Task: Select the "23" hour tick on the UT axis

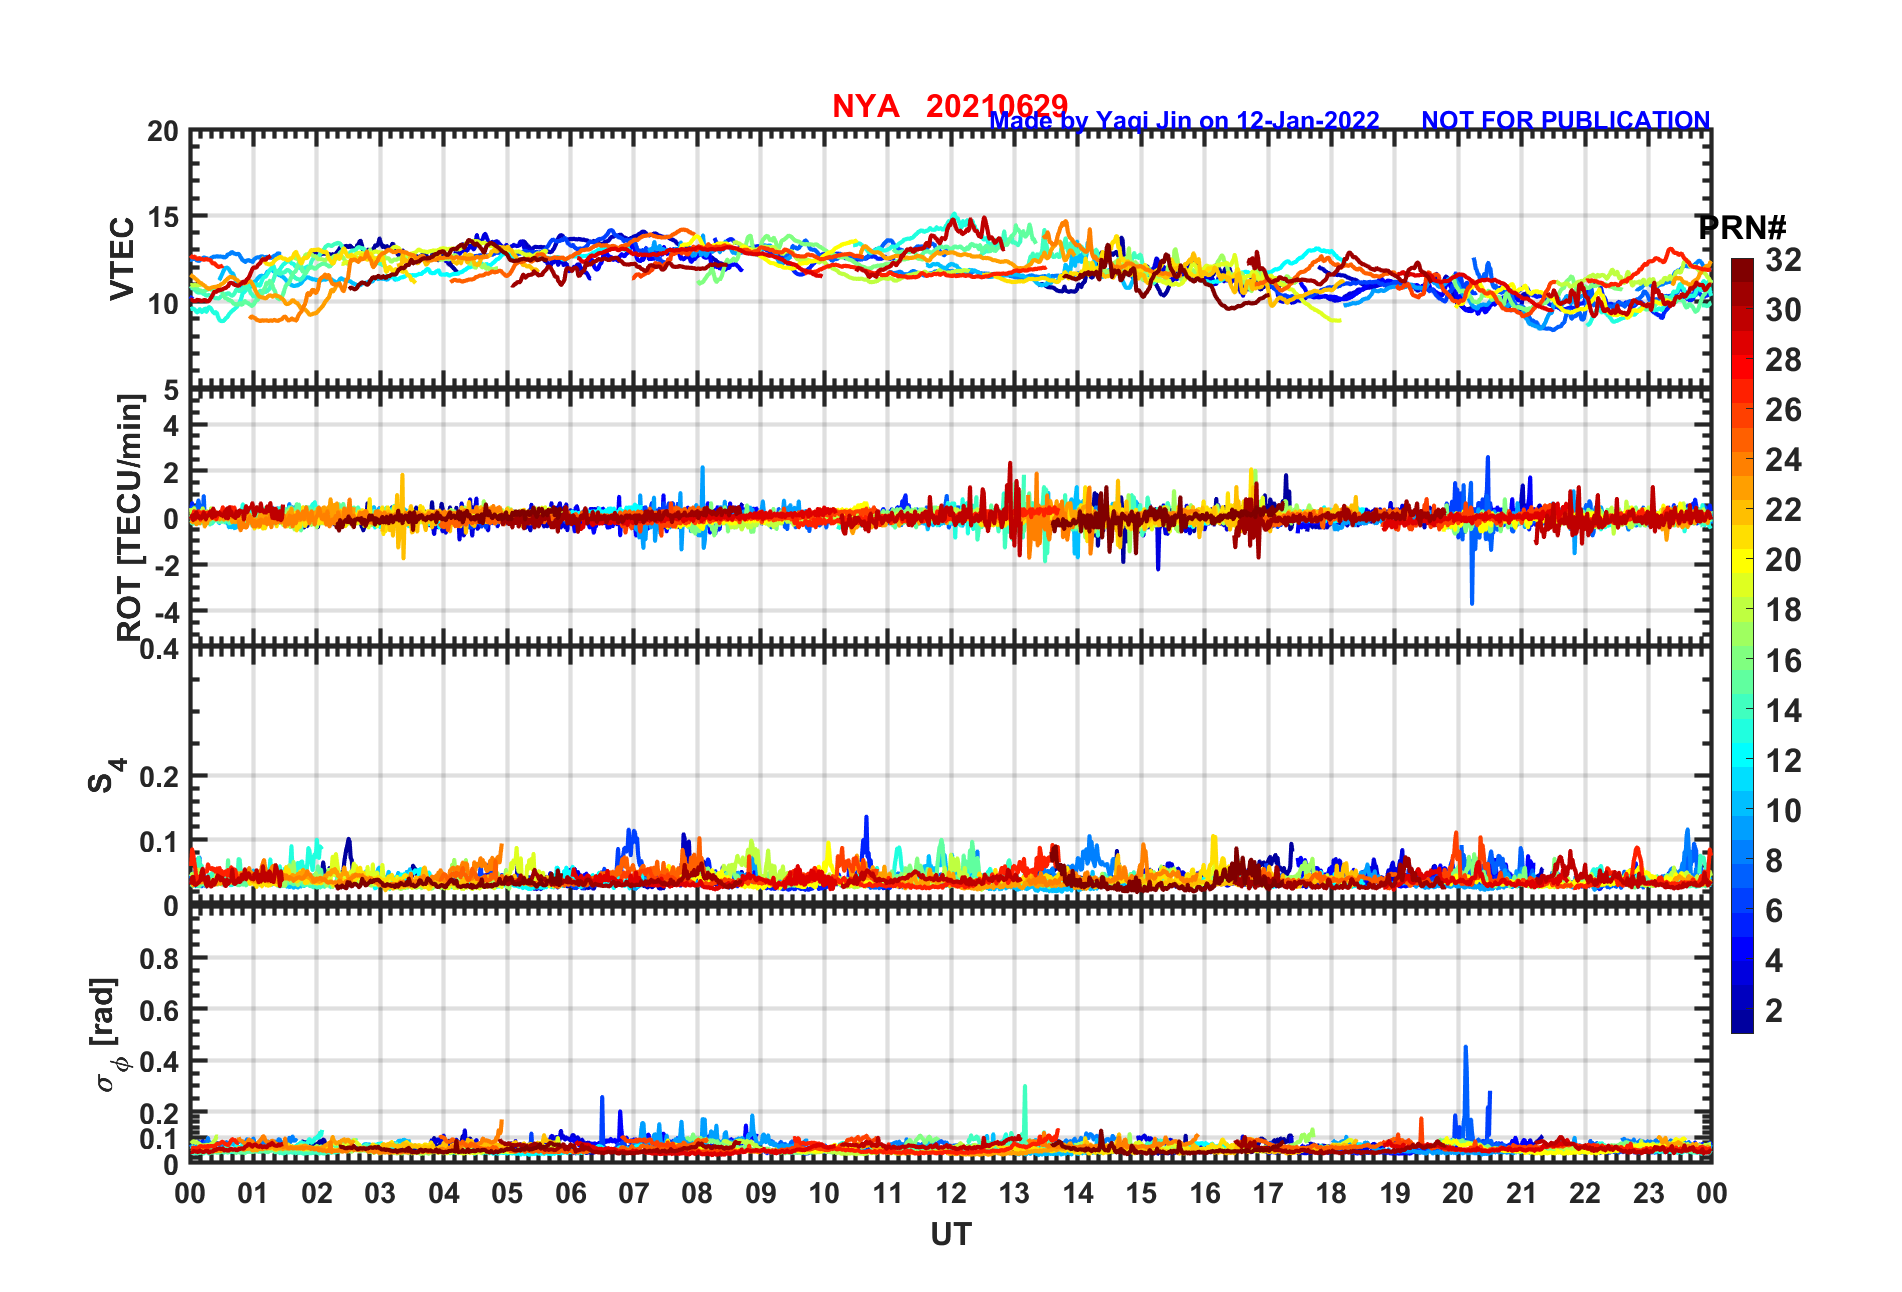Action: click(x=1649, y=1193)
